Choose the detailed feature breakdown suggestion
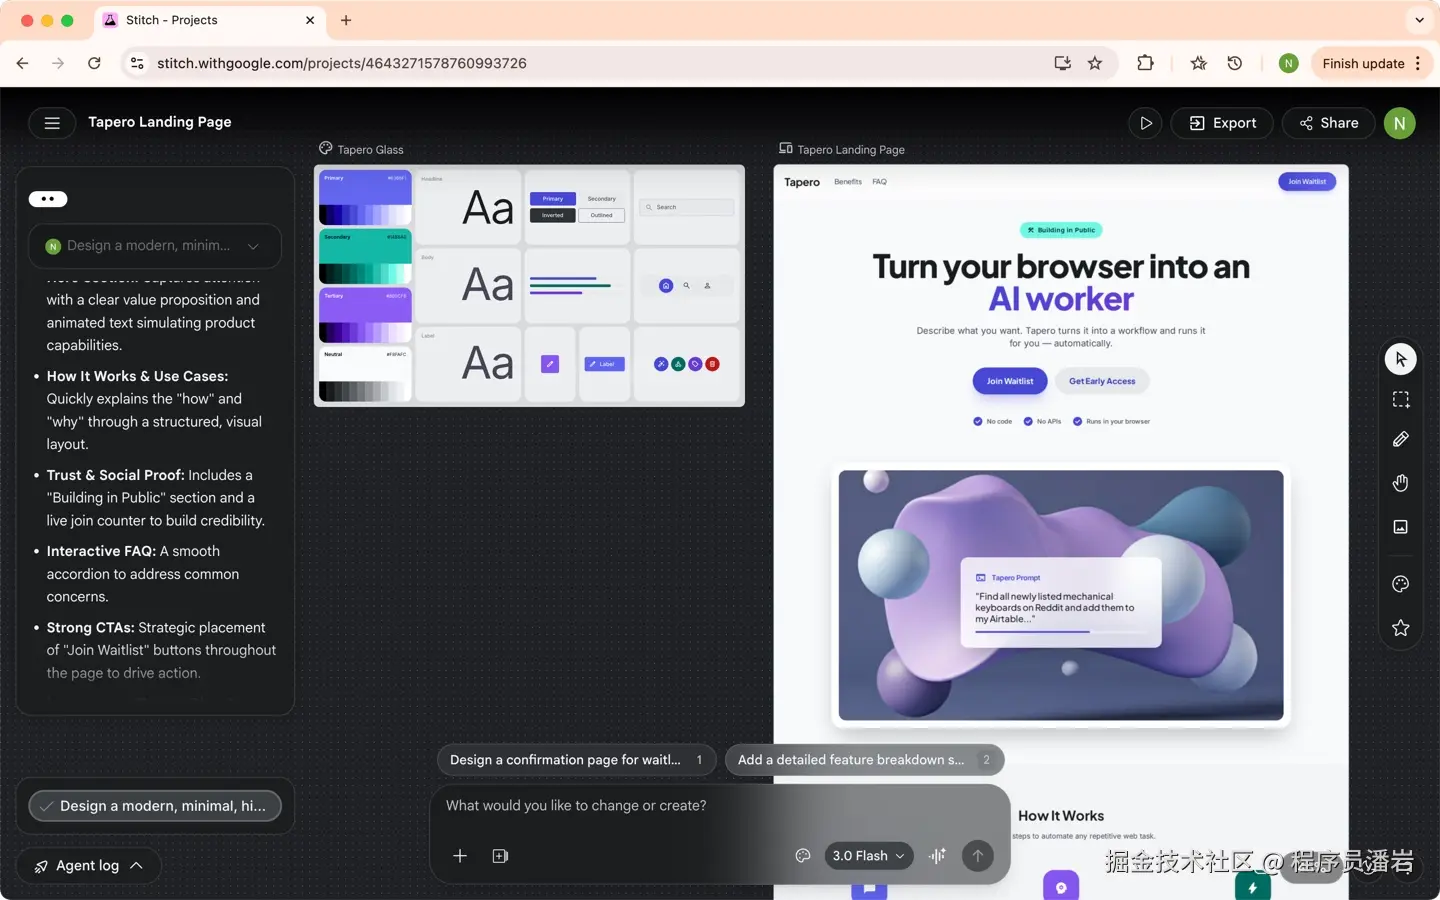This screenshot has width=1440, height=900. coord(864,760)
